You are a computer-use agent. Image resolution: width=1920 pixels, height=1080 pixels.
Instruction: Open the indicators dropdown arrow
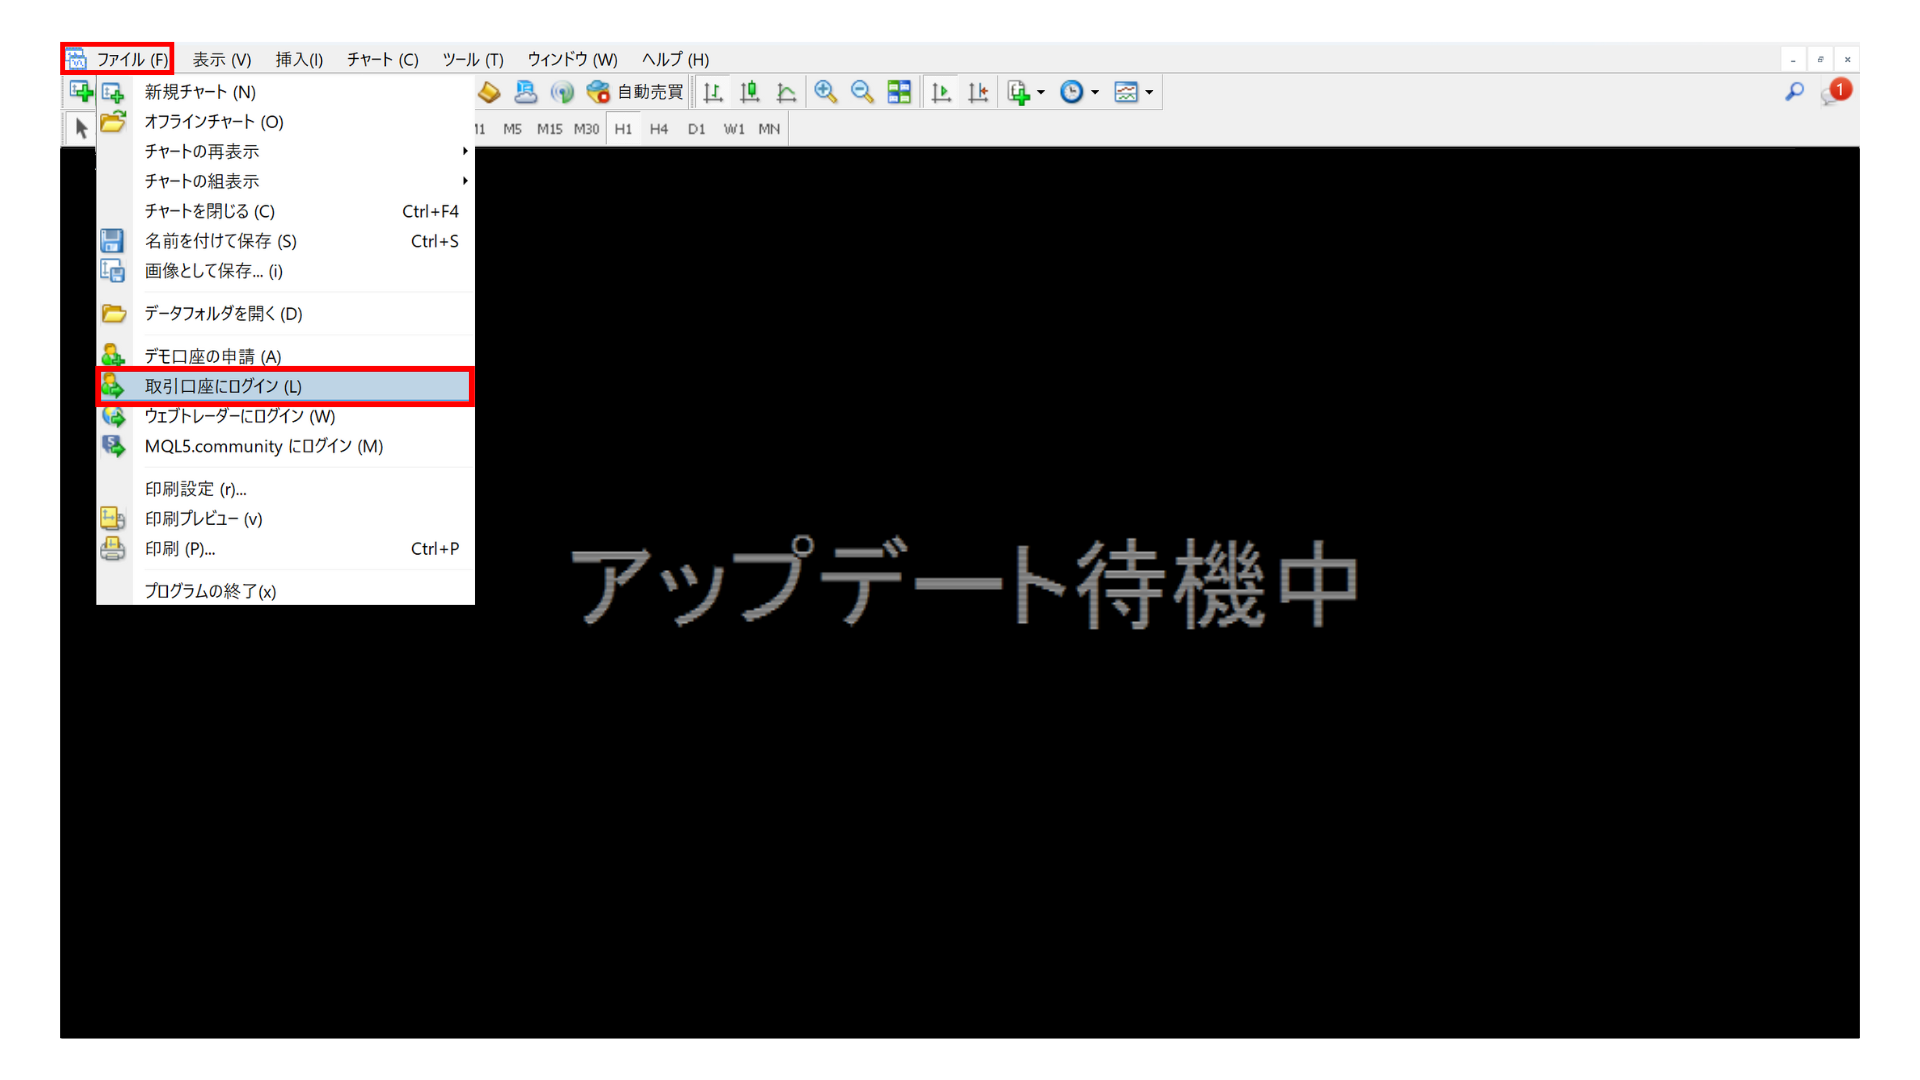1040,91
